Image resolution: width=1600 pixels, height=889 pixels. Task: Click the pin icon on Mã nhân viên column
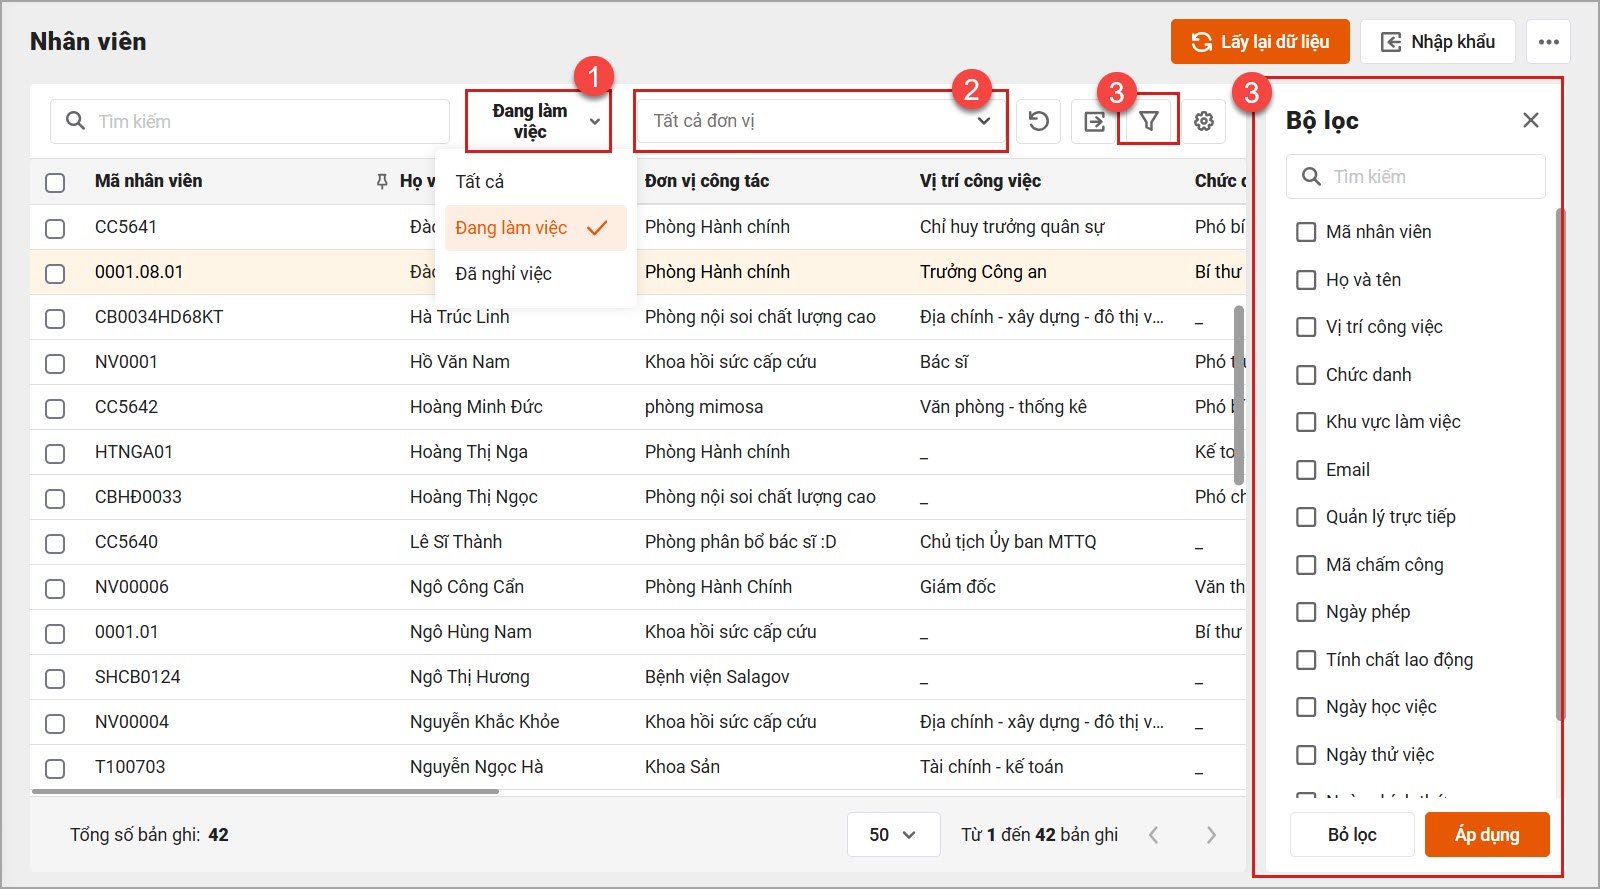381,181
